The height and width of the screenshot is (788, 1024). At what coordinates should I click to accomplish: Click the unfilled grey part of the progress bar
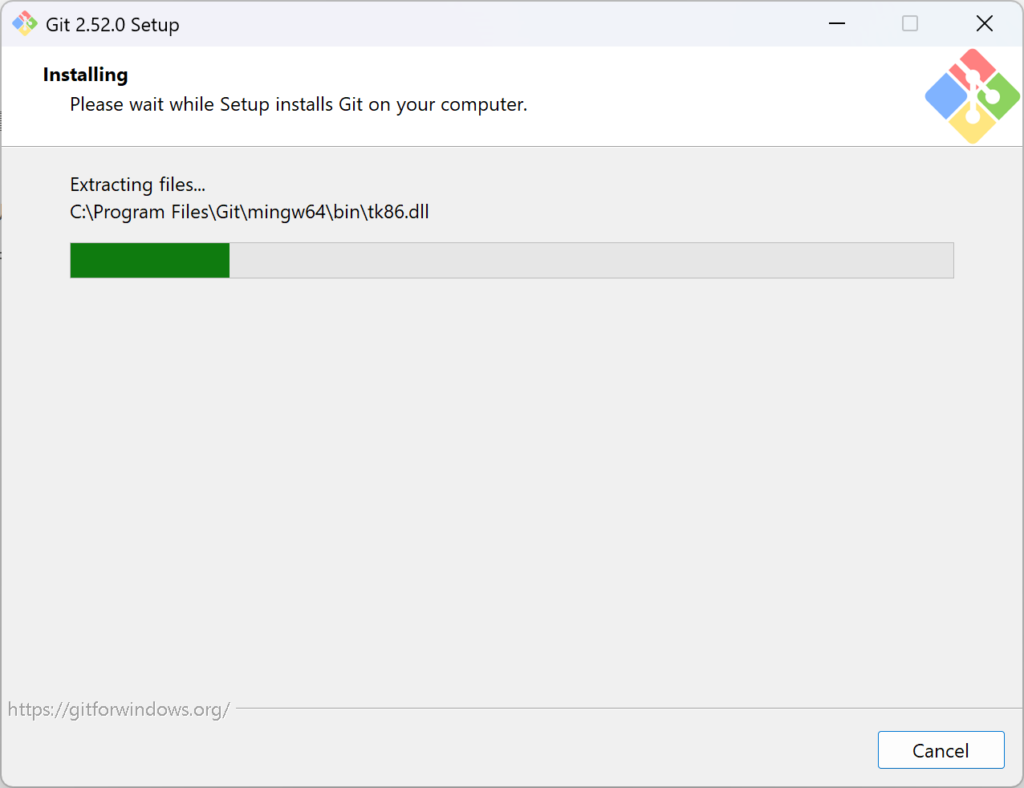point(590,260)
